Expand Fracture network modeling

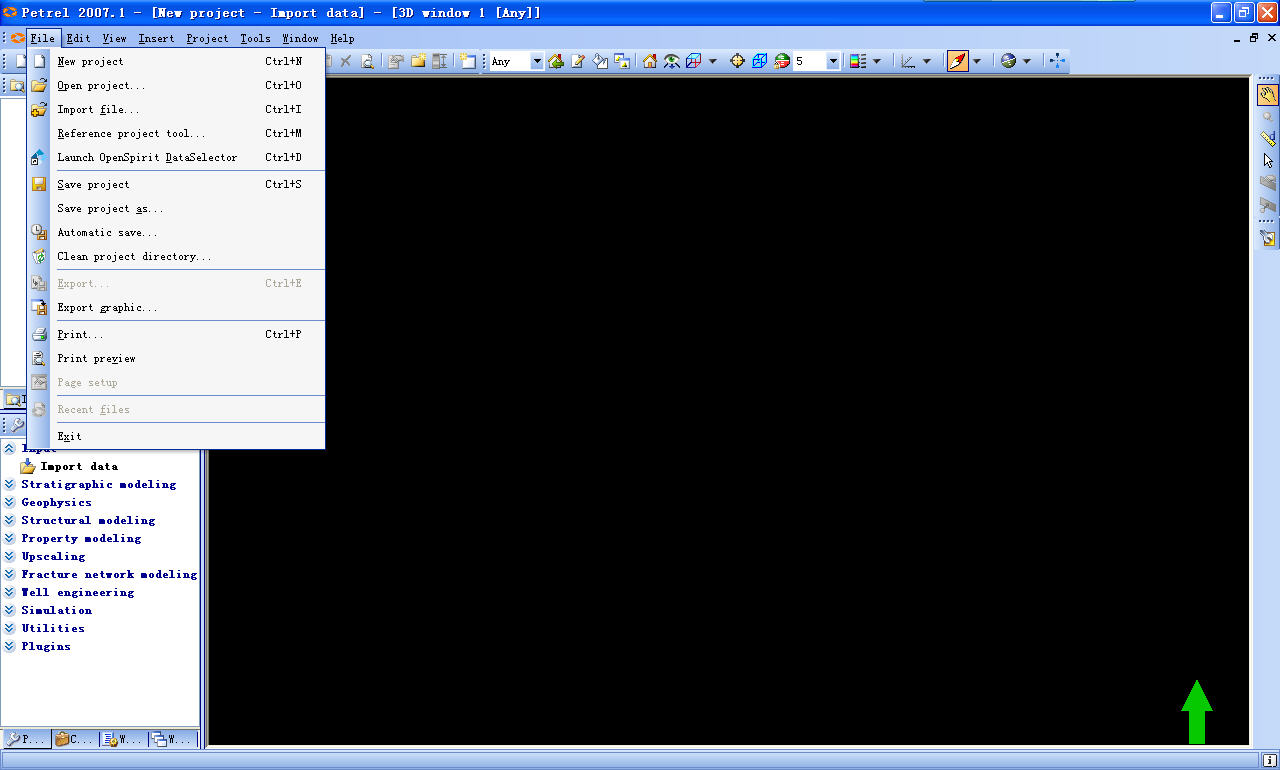(9, 574)
